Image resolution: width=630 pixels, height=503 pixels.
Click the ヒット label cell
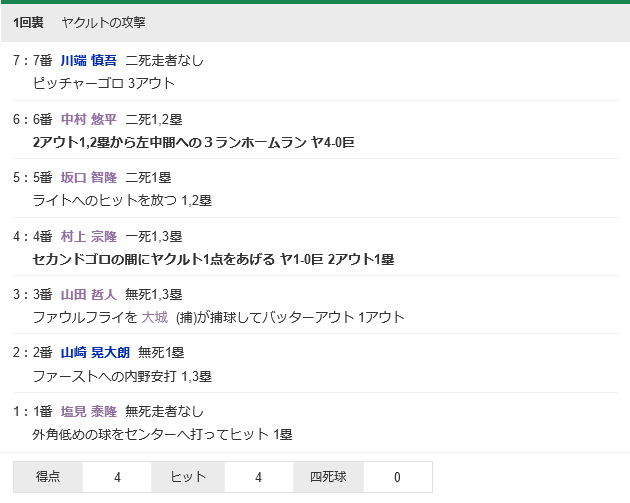[188, 477]
